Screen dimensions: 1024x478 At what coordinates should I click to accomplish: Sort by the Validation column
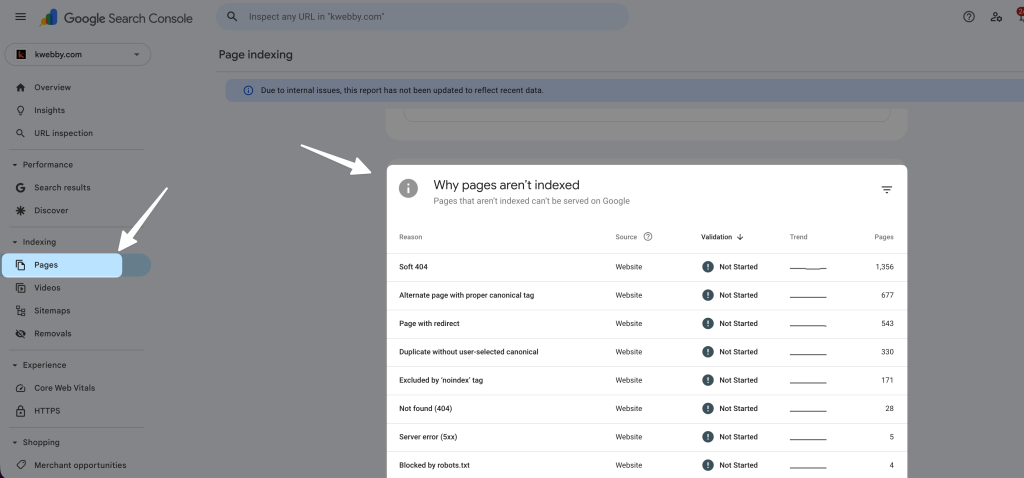(722, 237)
